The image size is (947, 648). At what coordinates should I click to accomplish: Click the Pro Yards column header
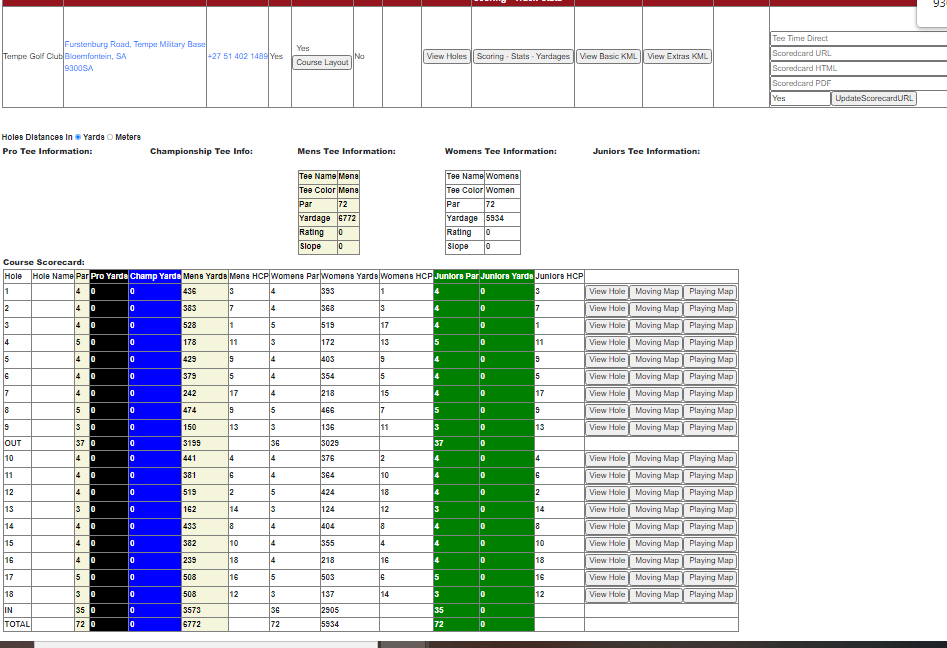109,276
